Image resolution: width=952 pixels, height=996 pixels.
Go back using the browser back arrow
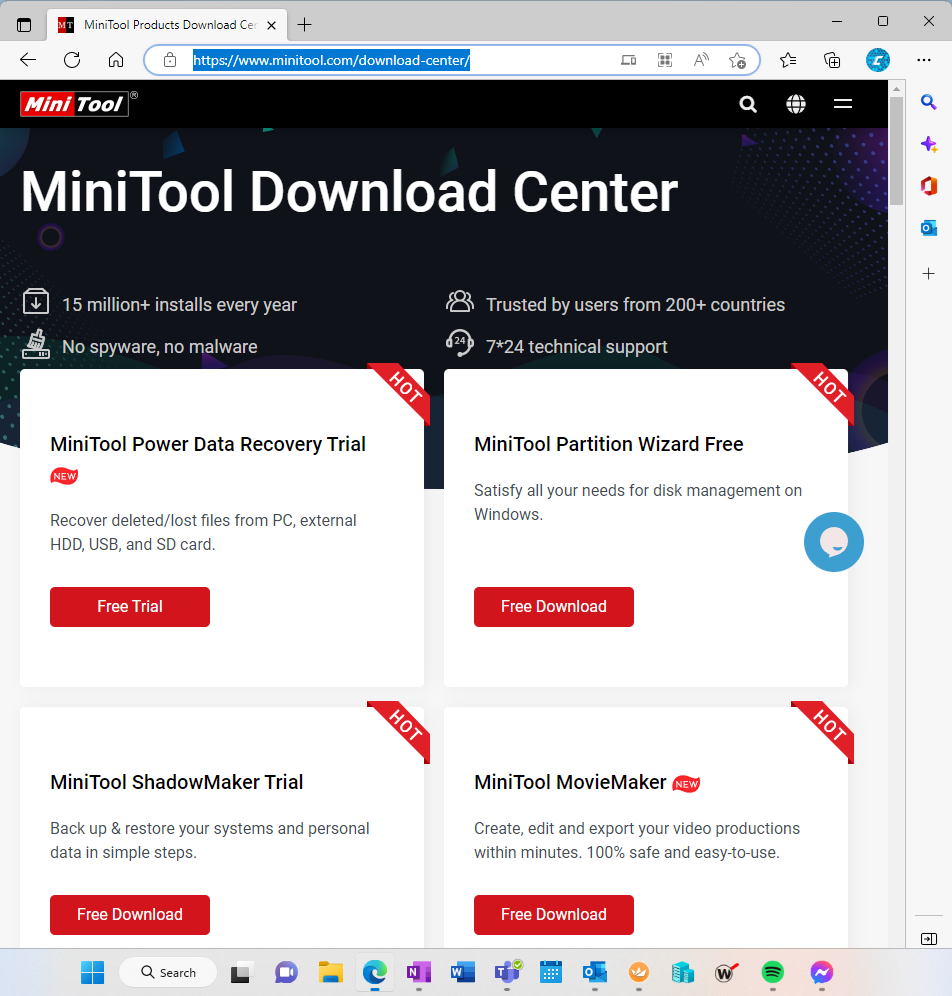point(28,60)
